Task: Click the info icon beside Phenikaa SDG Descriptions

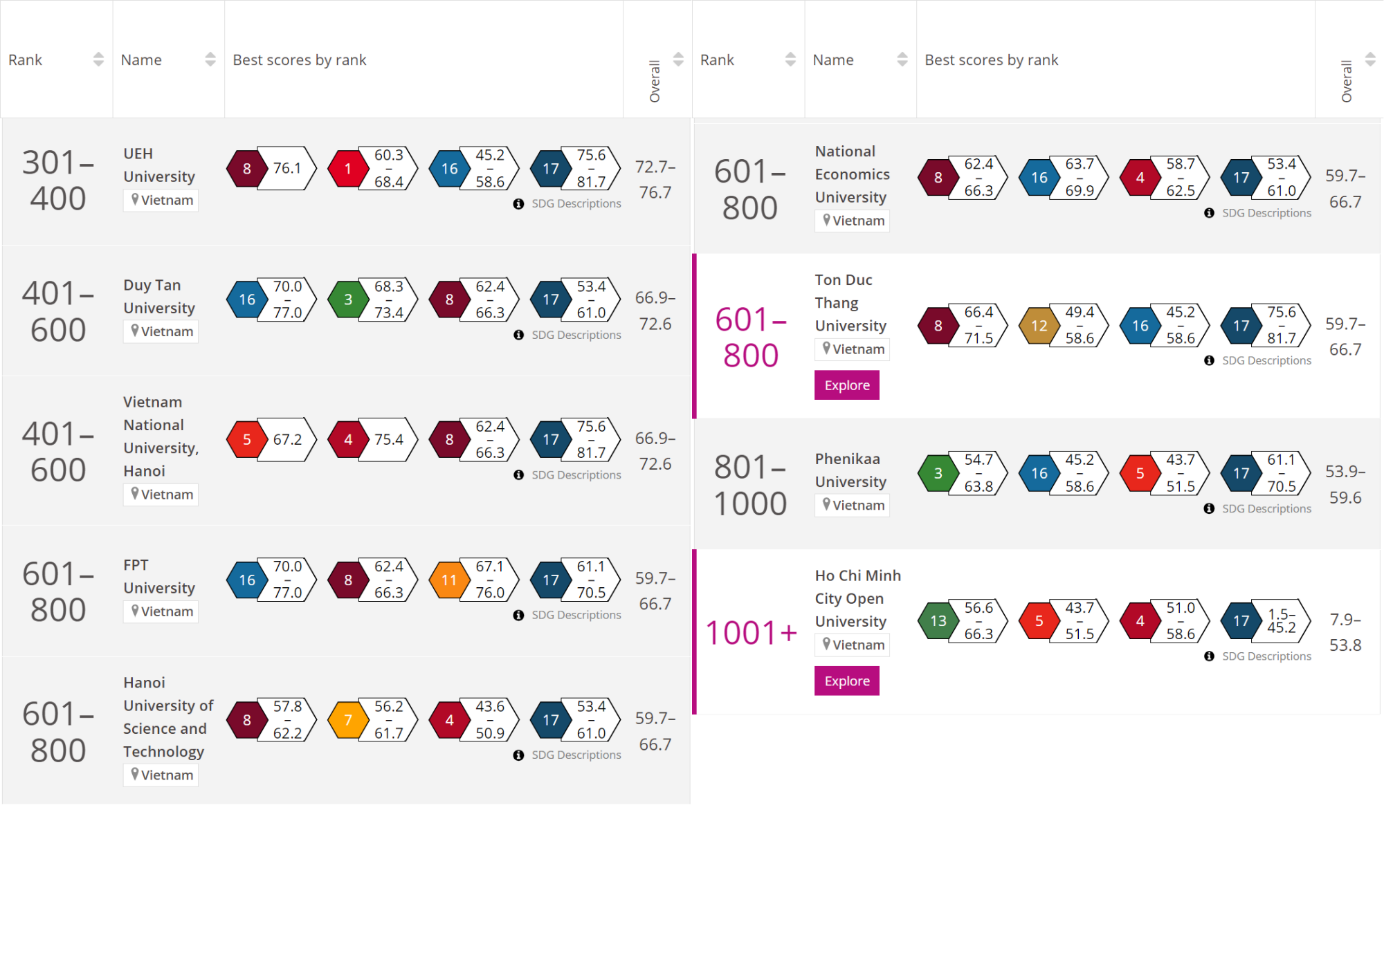Action: pyautogui.click(x=1209, y=509)
